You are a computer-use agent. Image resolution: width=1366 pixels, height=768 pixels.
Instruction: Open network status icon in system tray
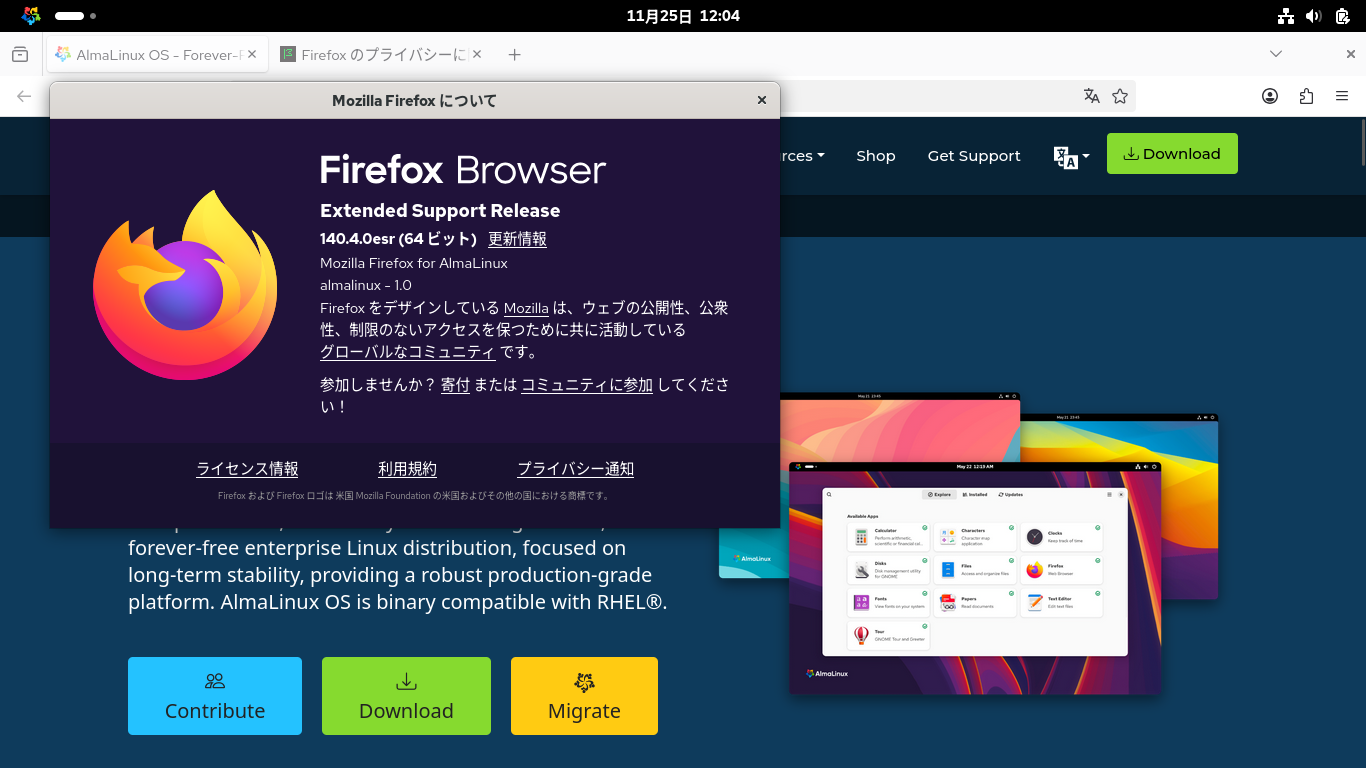[x=1286, y=16]
